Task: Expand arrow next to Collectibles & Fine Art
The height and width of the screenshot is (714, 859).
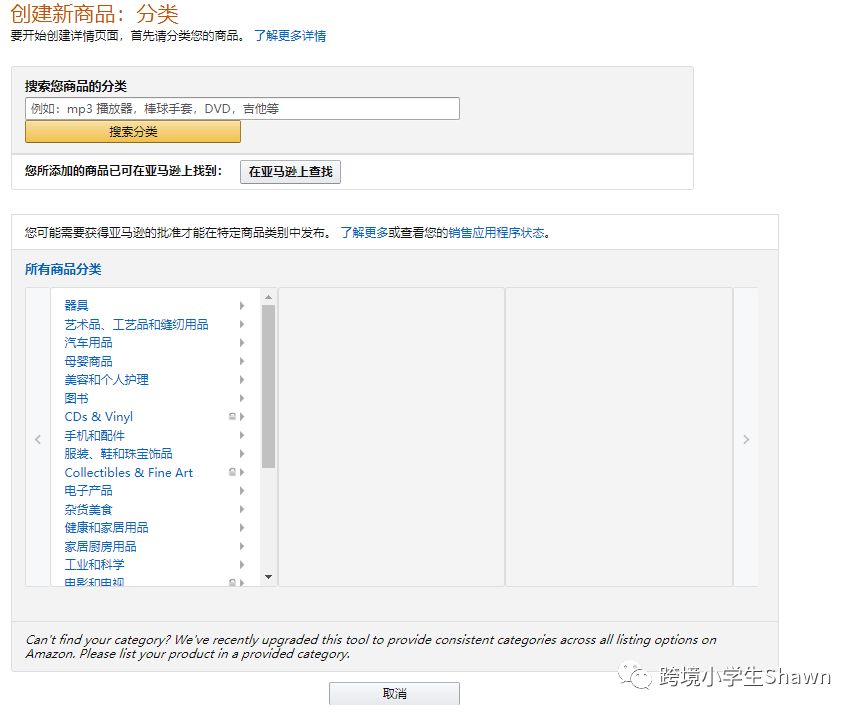Action: [x=242, y=472]
